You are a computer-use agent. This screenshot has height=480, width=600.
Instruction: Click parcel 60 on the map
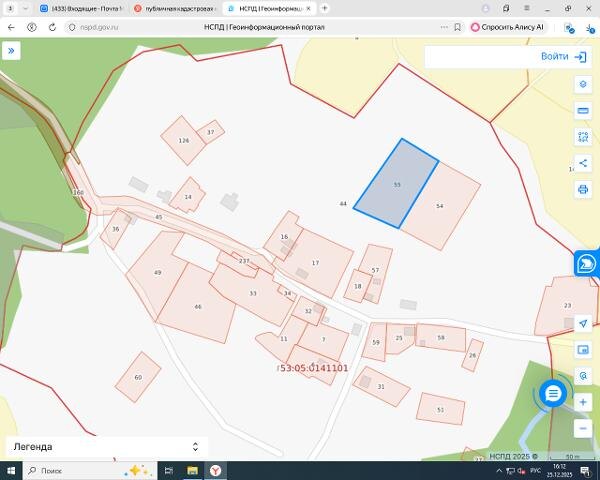coord(138,377)
